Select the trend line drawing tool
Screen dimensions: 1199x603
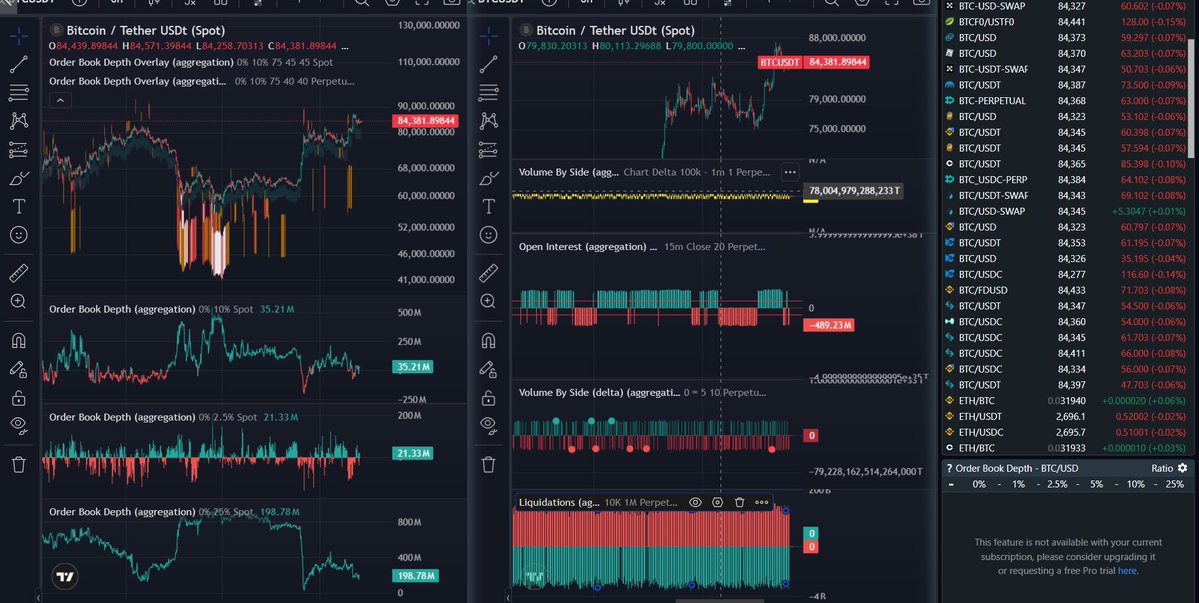19,64
